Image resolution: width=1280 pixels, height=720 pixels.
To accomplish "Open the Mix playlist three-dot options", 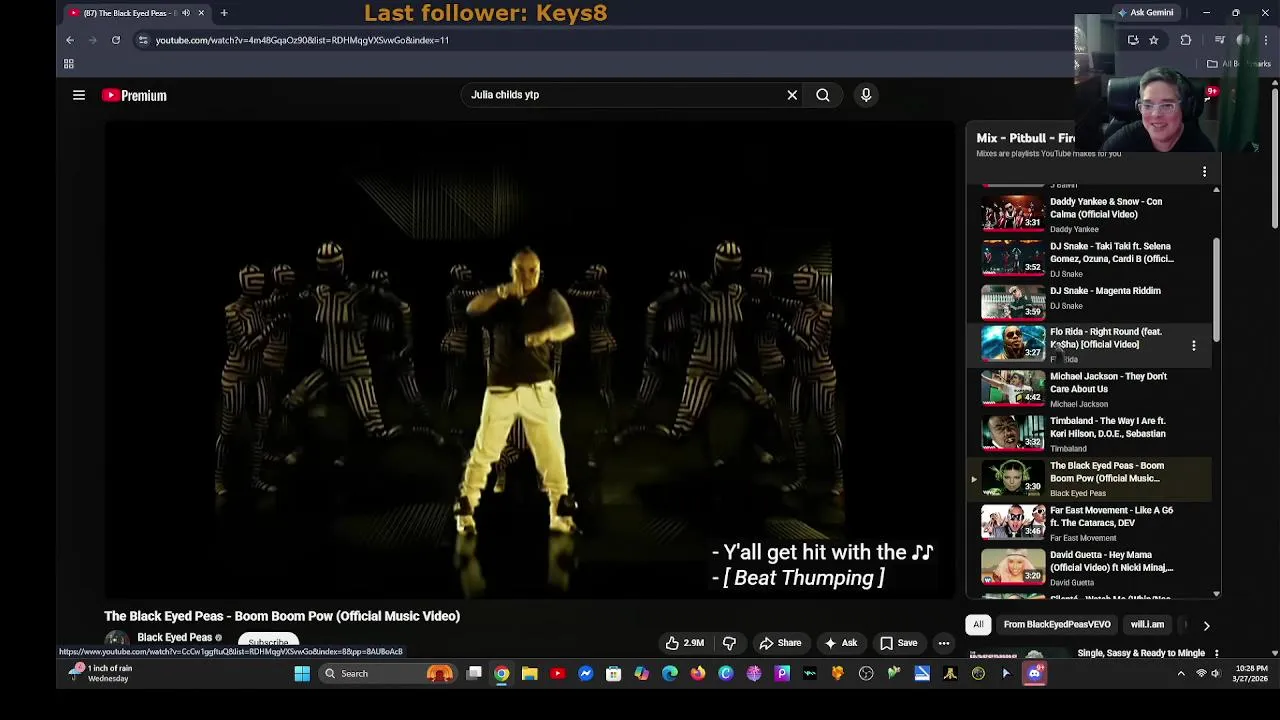I will [1204, 171].
